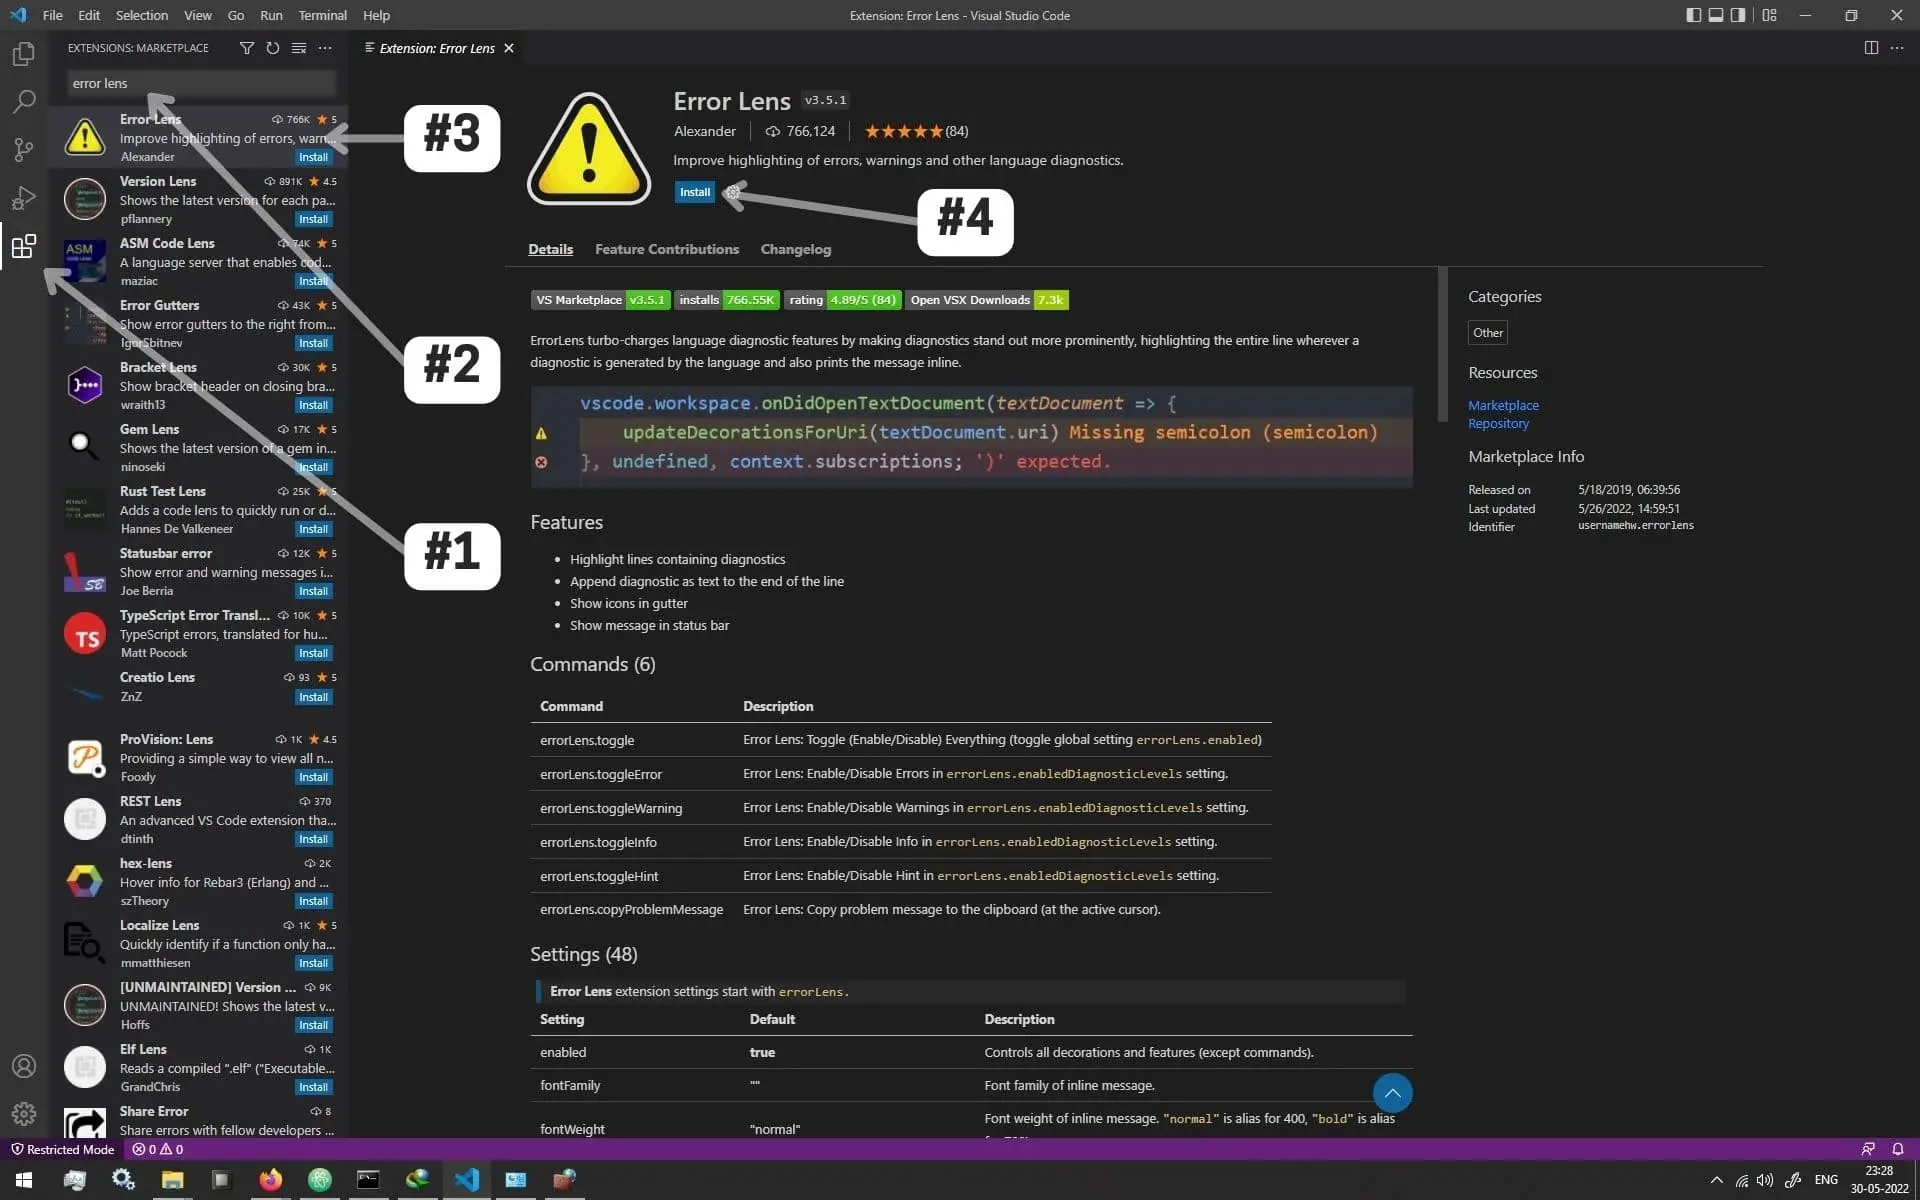1920x1200 pixels.
Task: Open the Repository resource link
Action: click(1498, 423)
